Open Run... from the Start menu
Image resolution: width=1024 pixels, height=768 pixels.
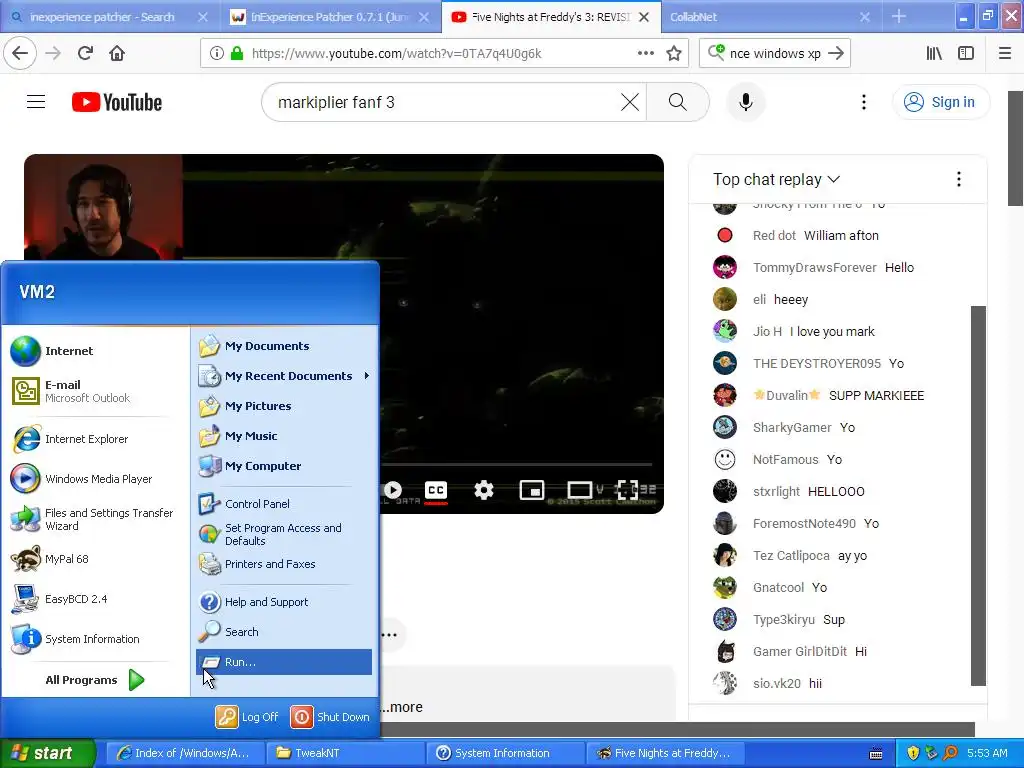coord(283,662)
